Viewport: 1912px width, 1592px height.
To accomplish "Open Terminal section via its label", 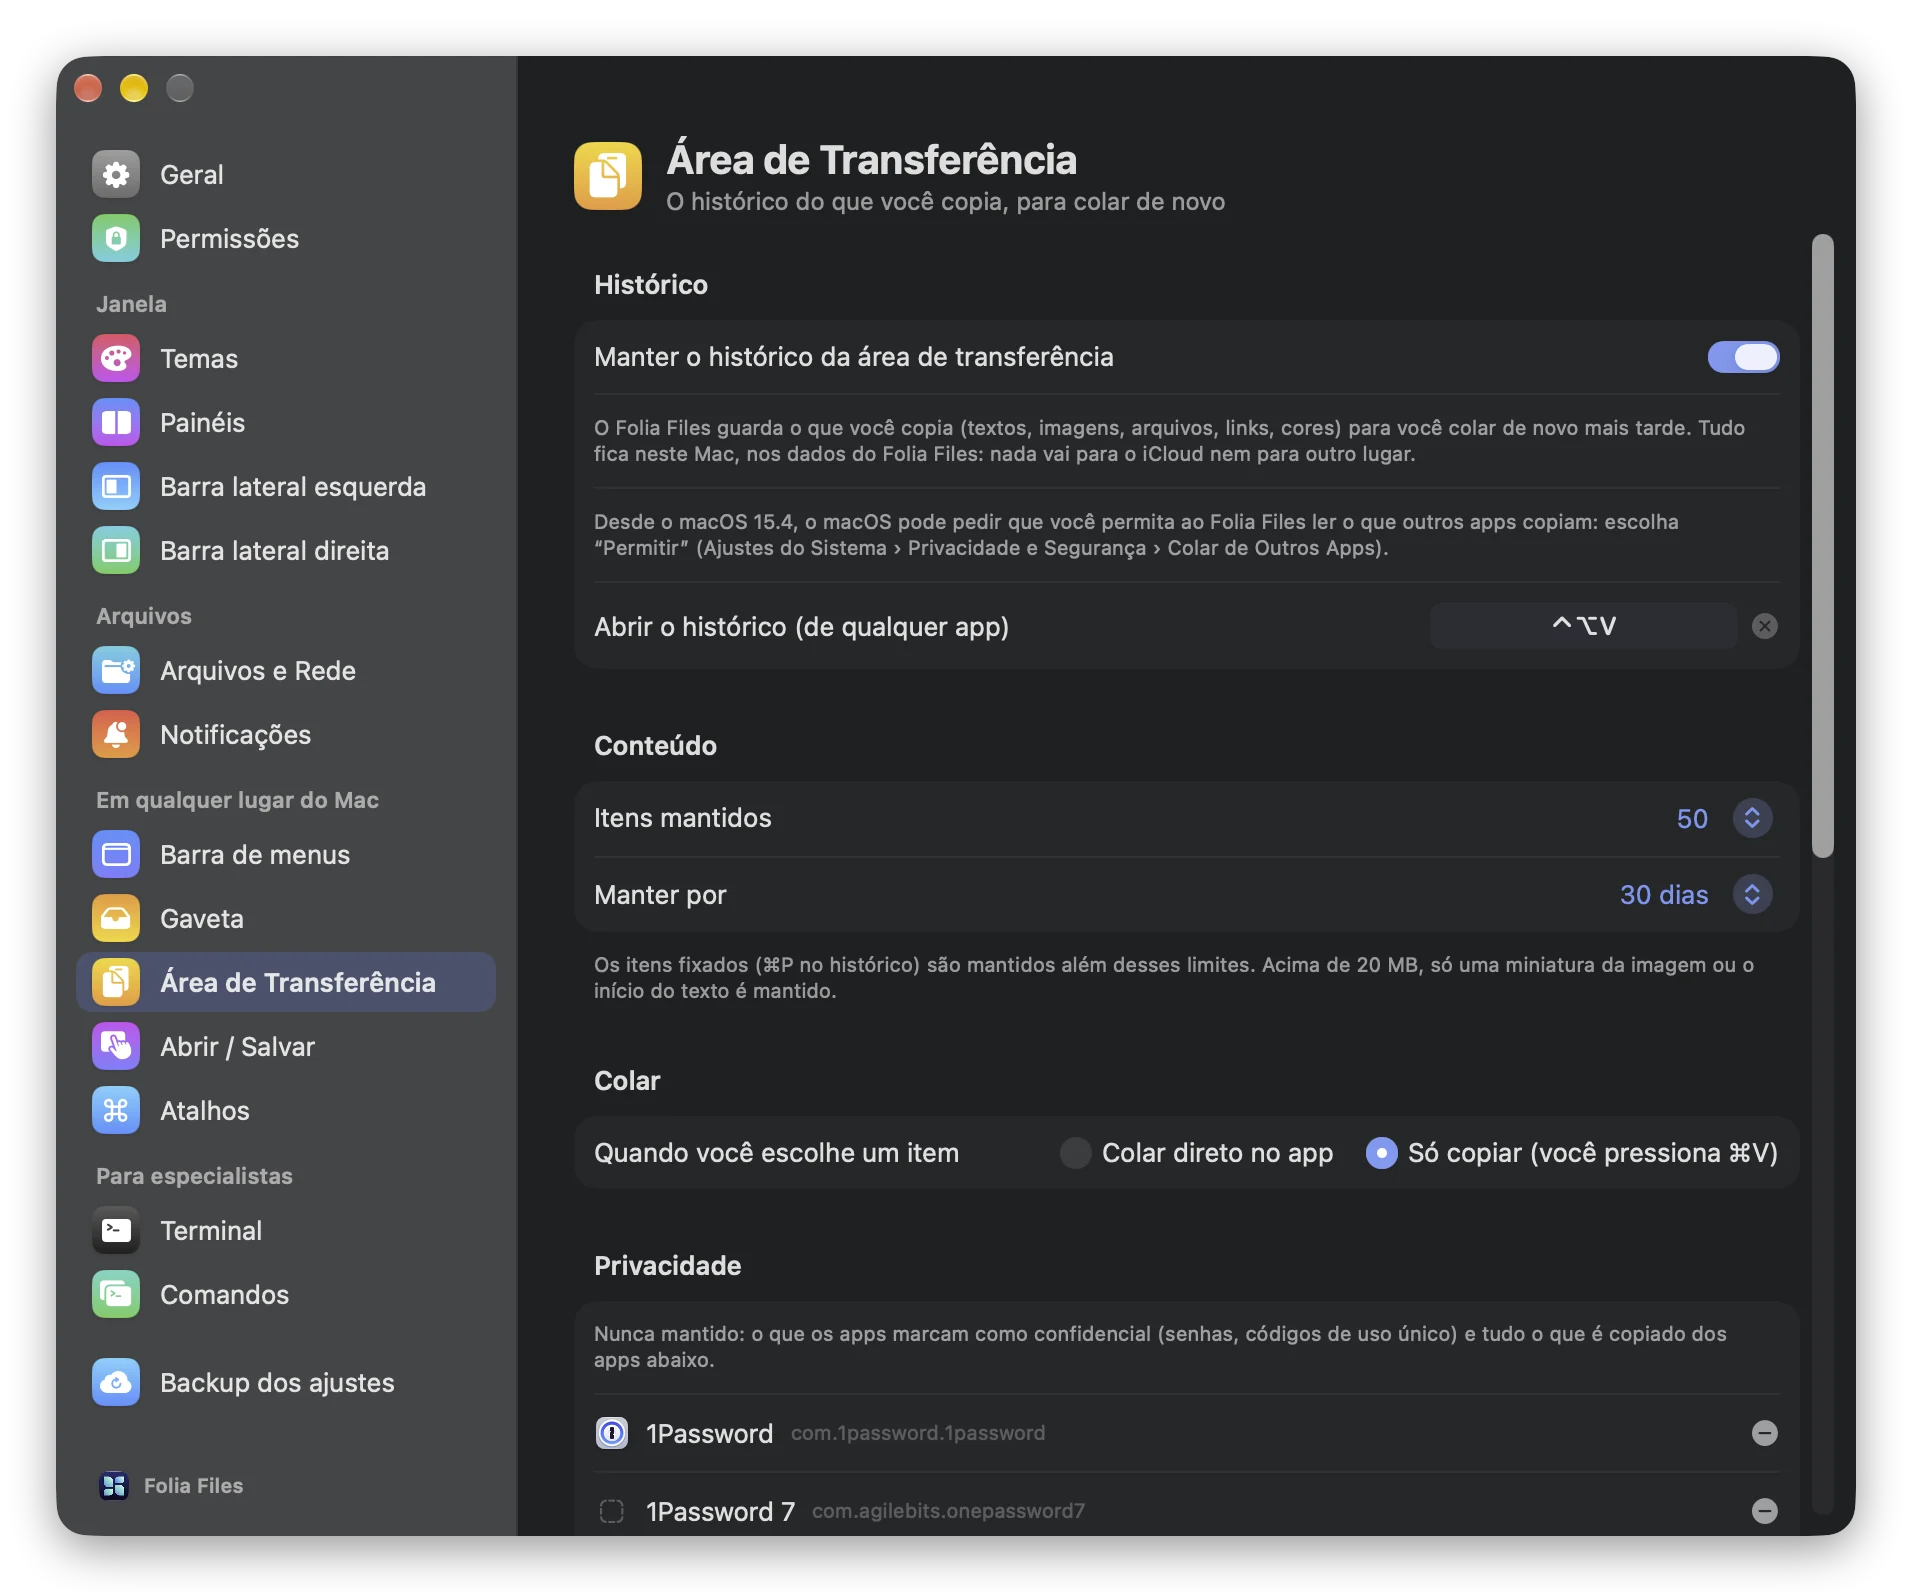I will pos(211,1231).
